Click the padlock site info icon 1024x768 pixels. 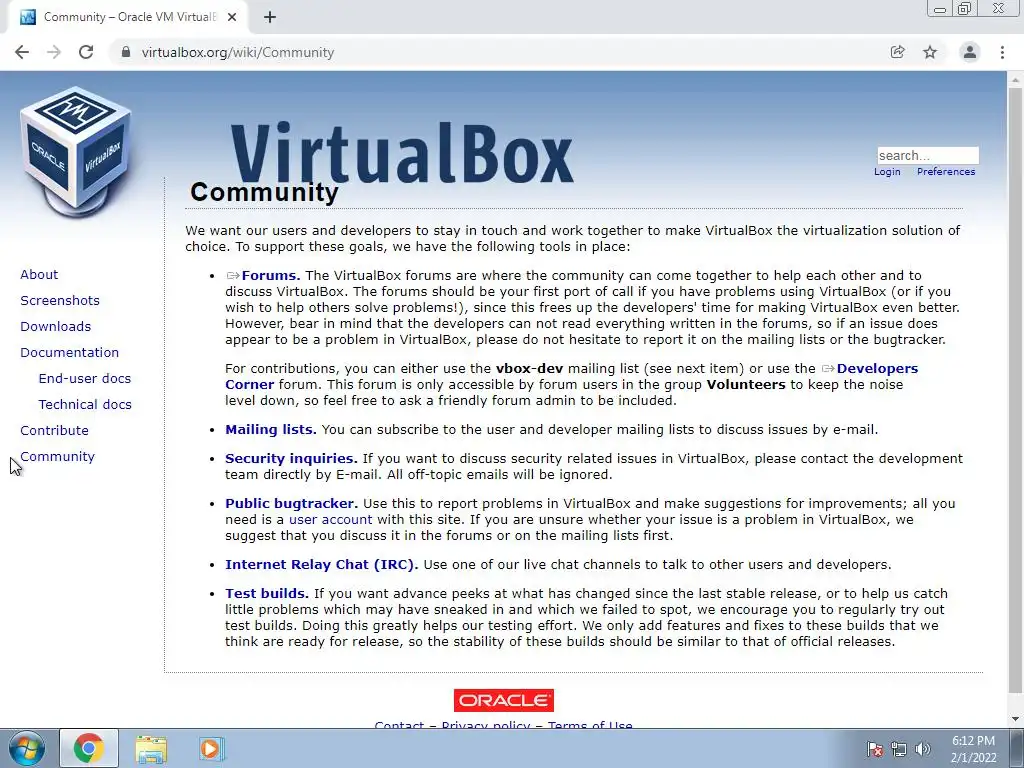pos(126,52)
